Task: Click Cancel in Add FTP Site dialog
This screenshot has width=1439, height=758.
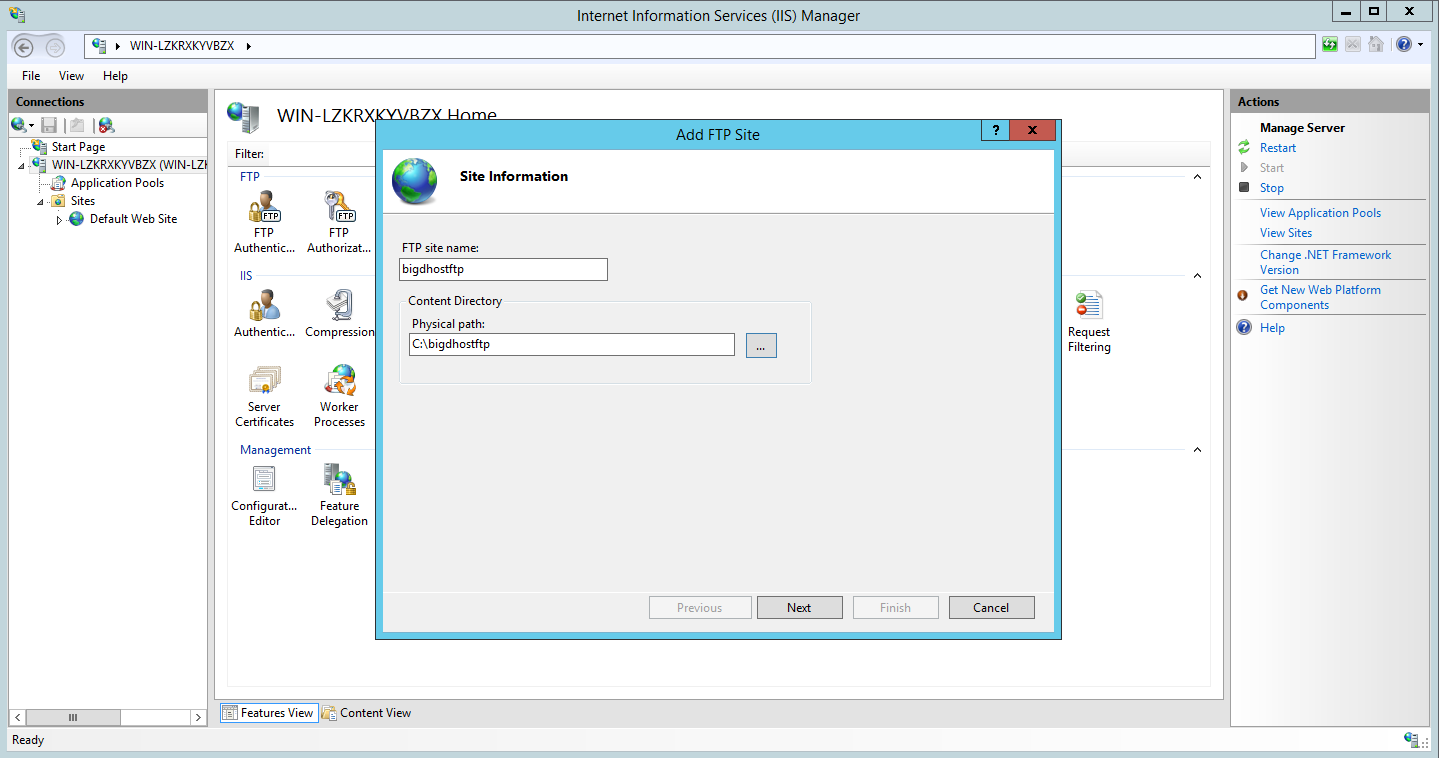Action: (991, 607)
